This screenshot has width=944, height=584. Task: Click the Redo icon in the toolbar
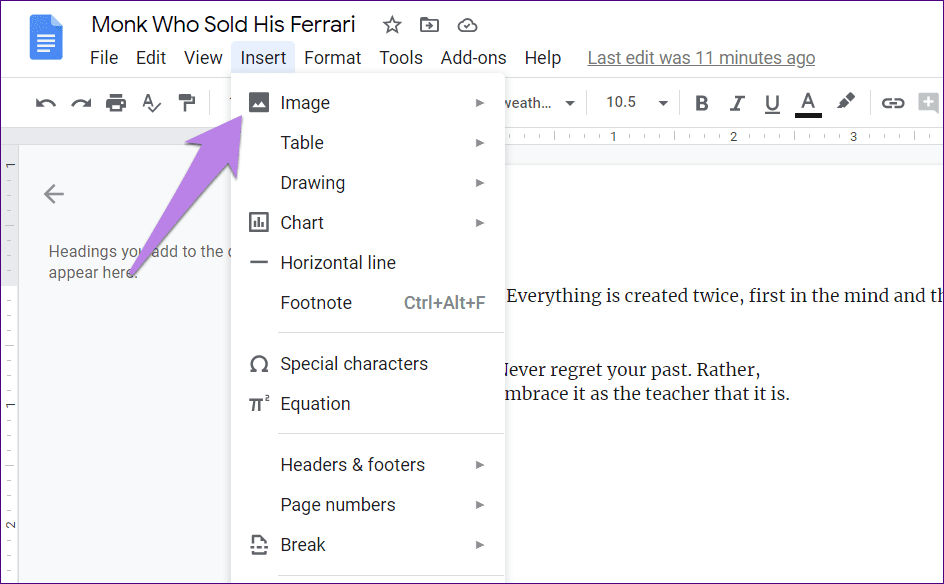tap(80, 102)
